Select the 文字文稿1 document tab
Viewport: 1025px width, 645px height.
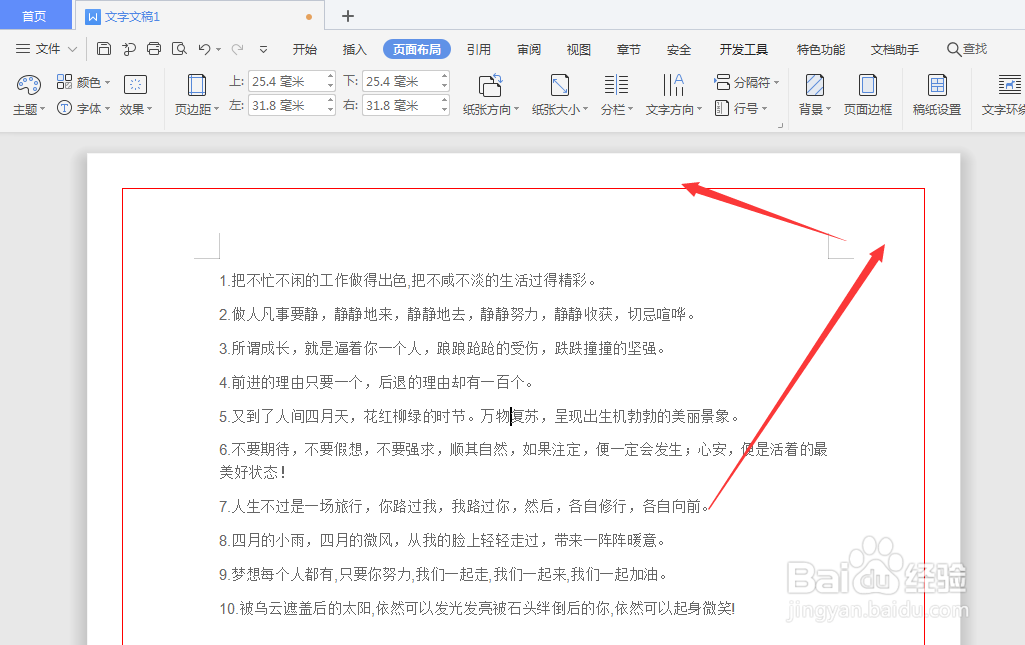point(199,16)
